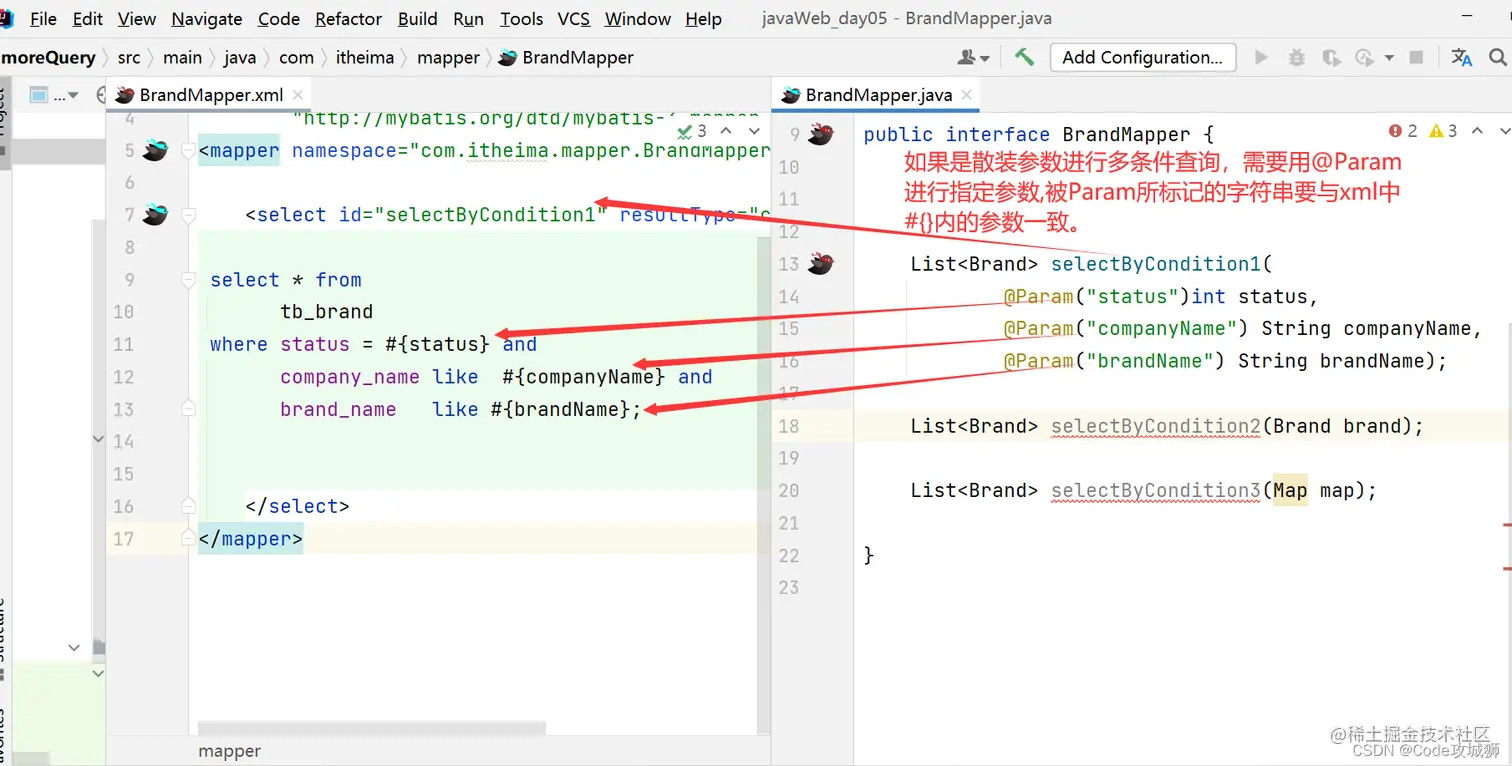
Task: Click the Build project hammer icon
Action: tap(1024, 57)
